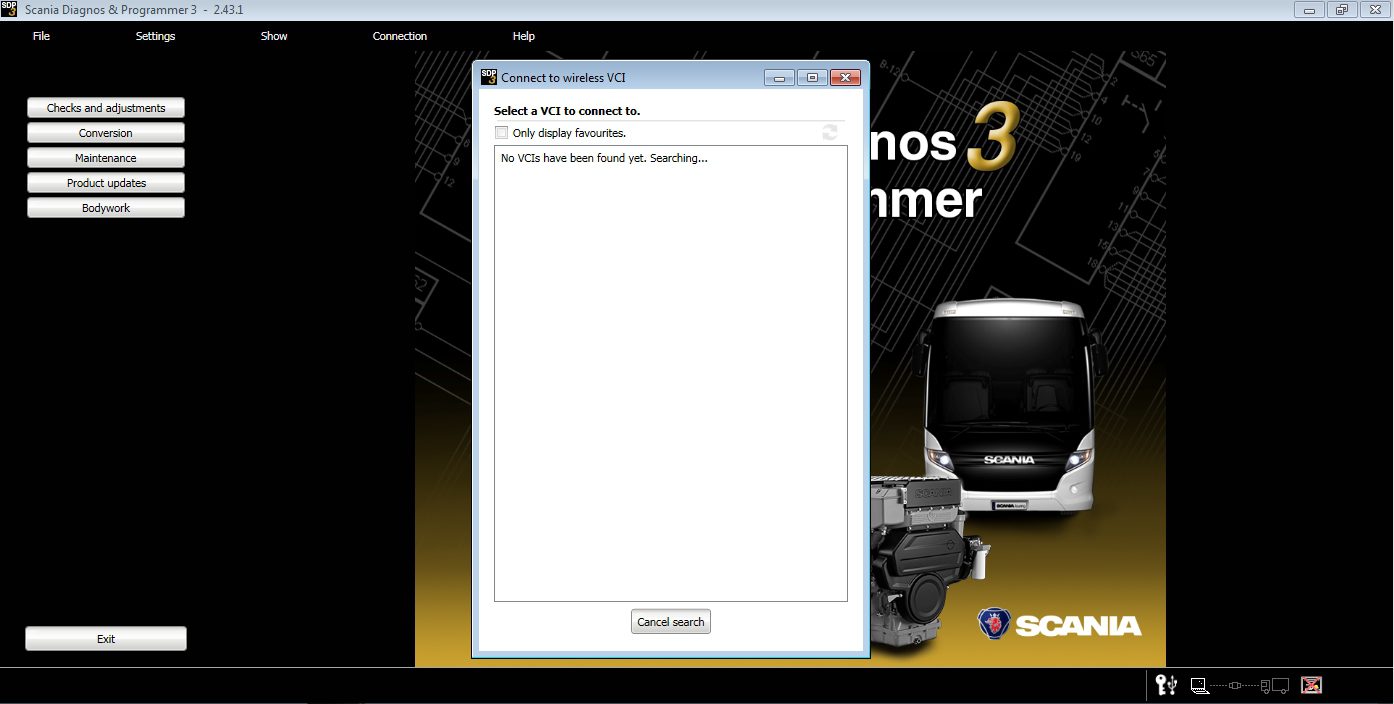
Task: Maximize the Connect to wireless VCI dialog
Action: pyautogui.click(x=812, y=77)
